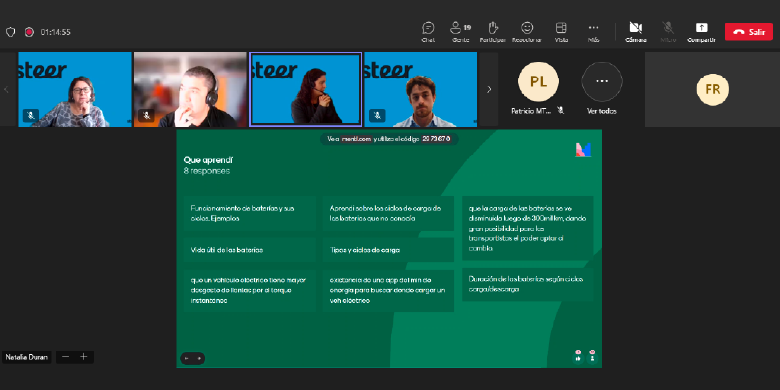780x390 pixels.
Task: Raise your hand in the meeting
Action: coord(492,32)
